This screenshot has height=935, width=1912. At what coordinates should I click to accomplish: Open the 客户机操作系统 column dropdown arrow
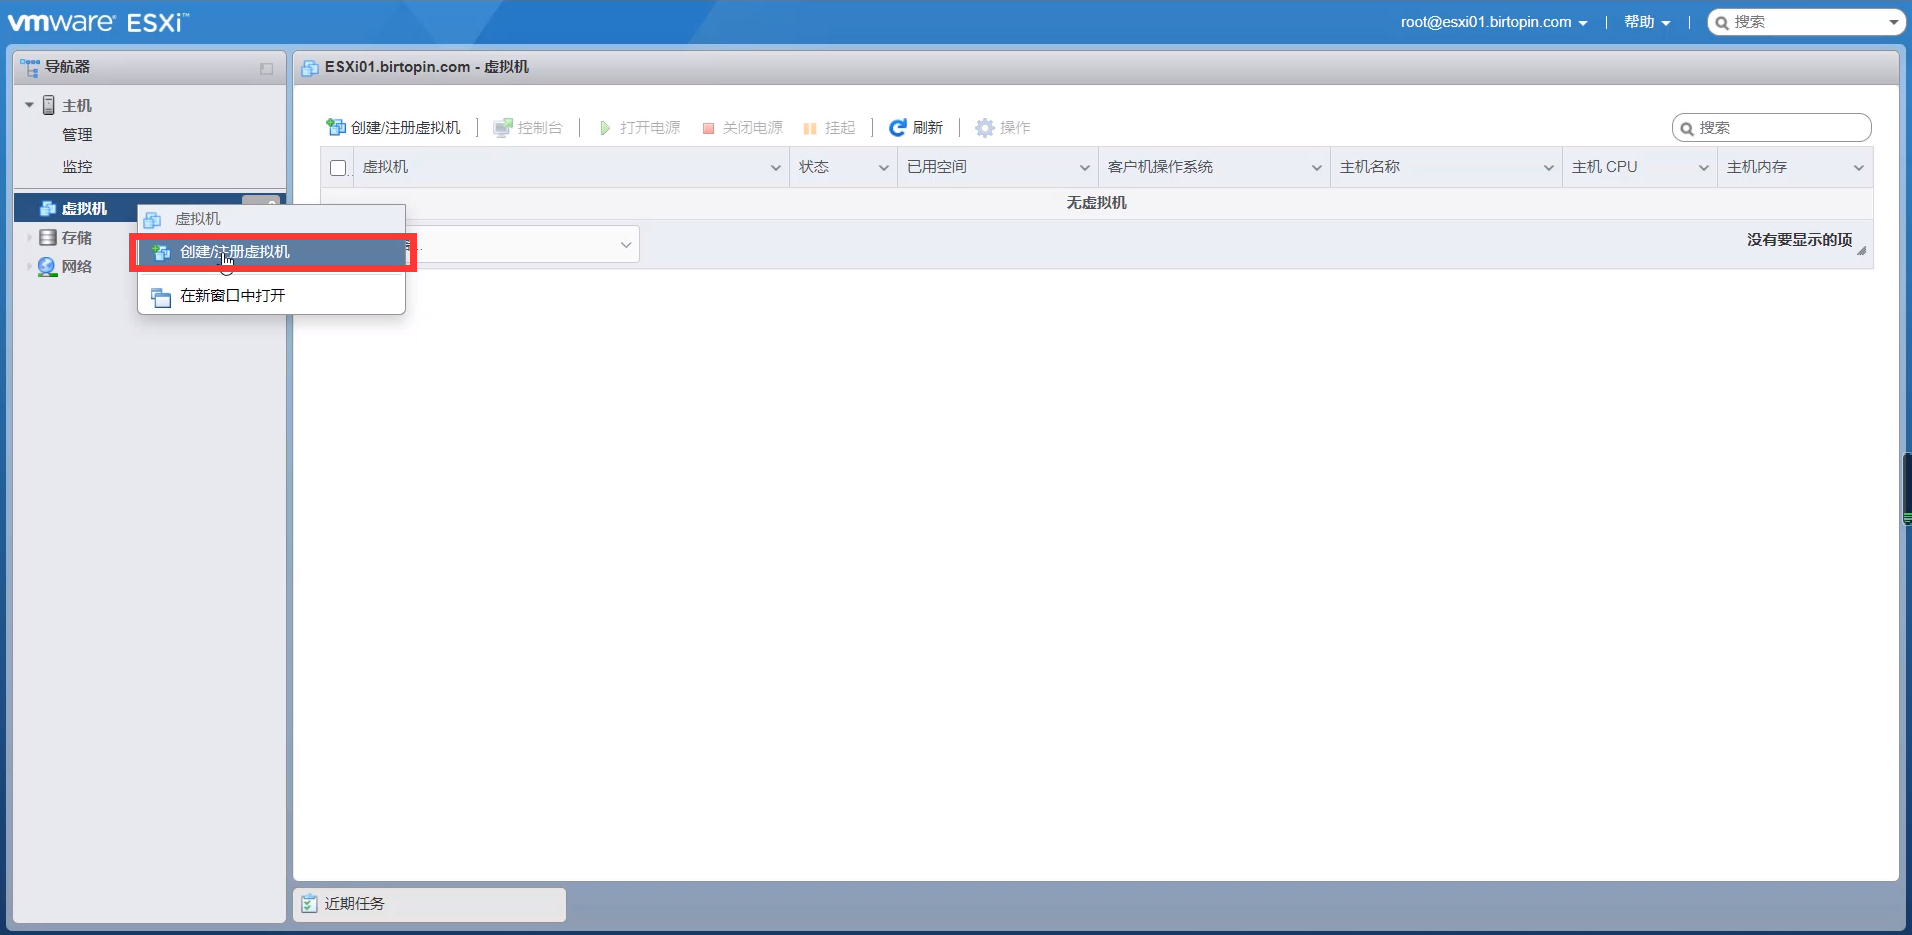pos(1316,168)
